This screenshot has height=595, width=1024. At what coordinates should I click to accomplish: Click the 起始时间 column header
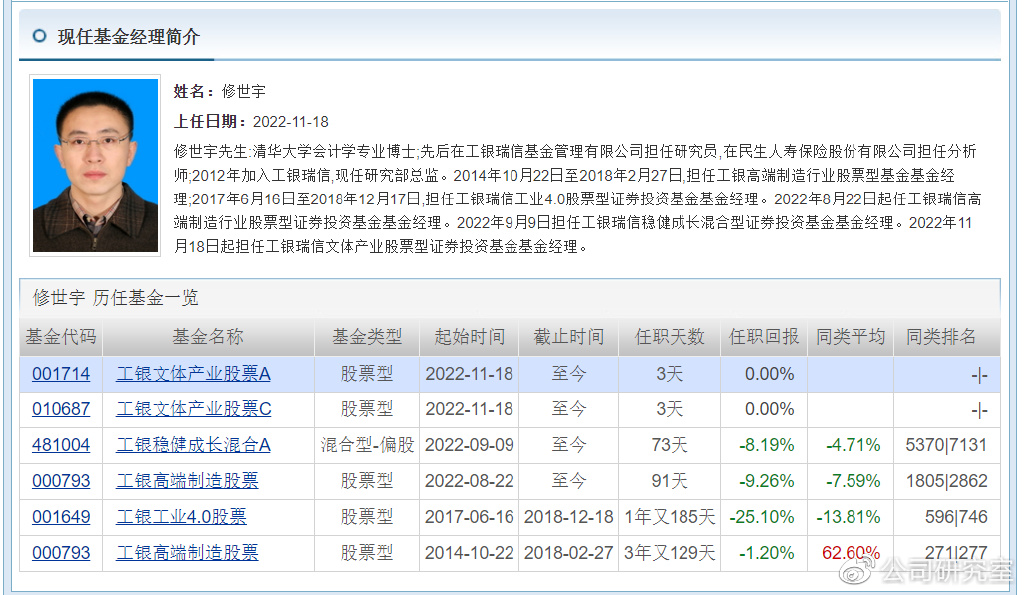[469, 337]
